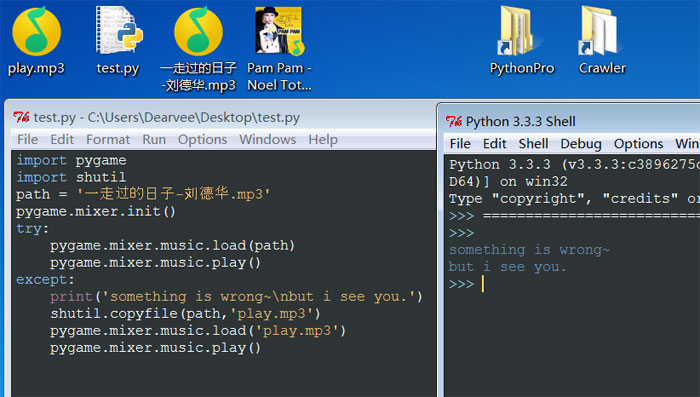Place cursor at the last shell prompt
Viewport: 700px width, 397px height.
[x=483, y=284]
